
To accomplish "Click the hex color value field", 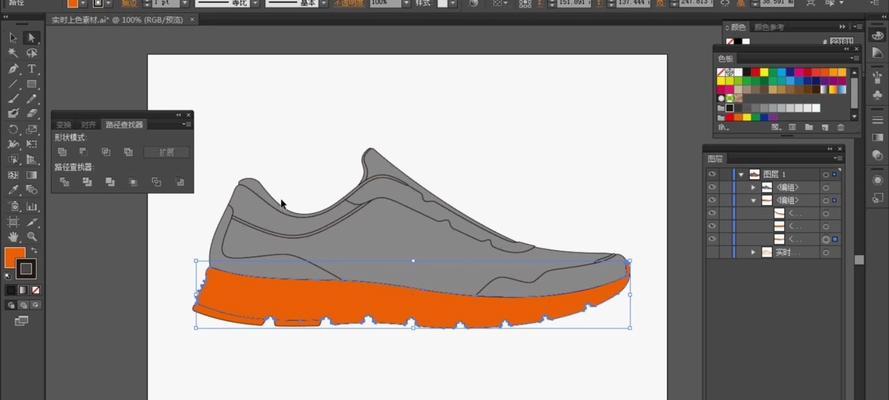I will coord(842,41).
